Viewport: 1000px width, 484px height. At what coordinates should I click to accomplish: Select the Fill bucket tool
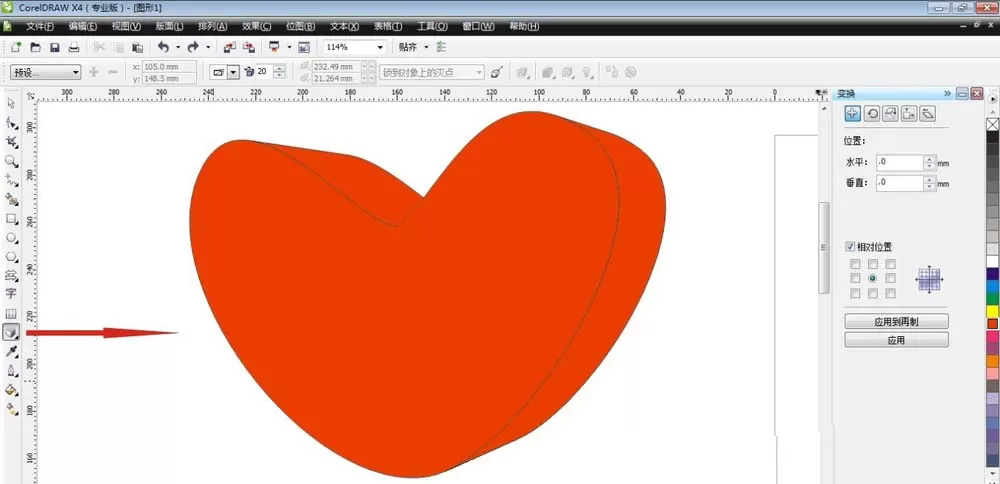click(x=11, y=390)
